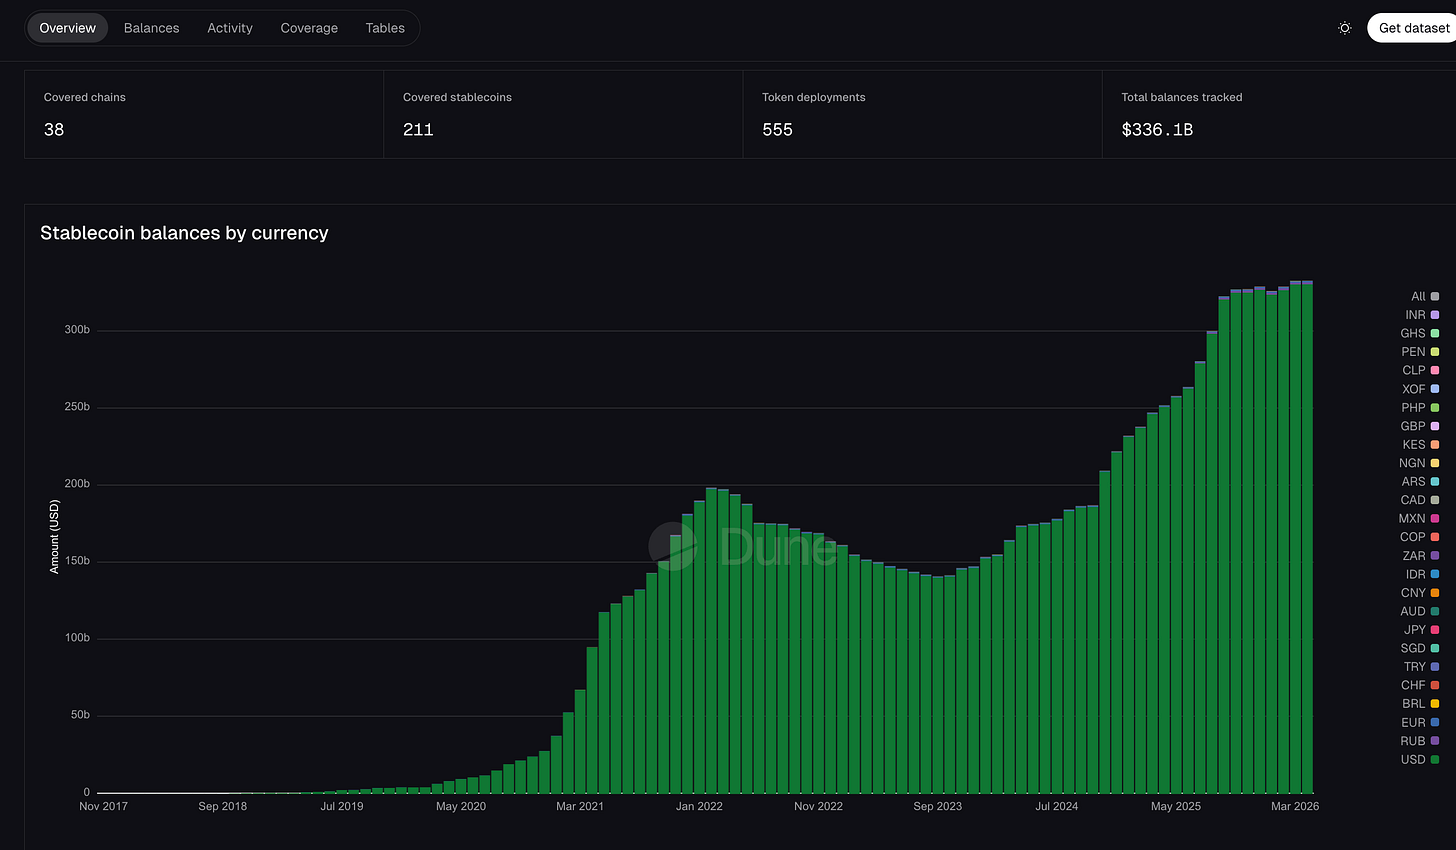1456x850 pixels.
Task: Click the TRY legend marker
Action: [1435, 667]
